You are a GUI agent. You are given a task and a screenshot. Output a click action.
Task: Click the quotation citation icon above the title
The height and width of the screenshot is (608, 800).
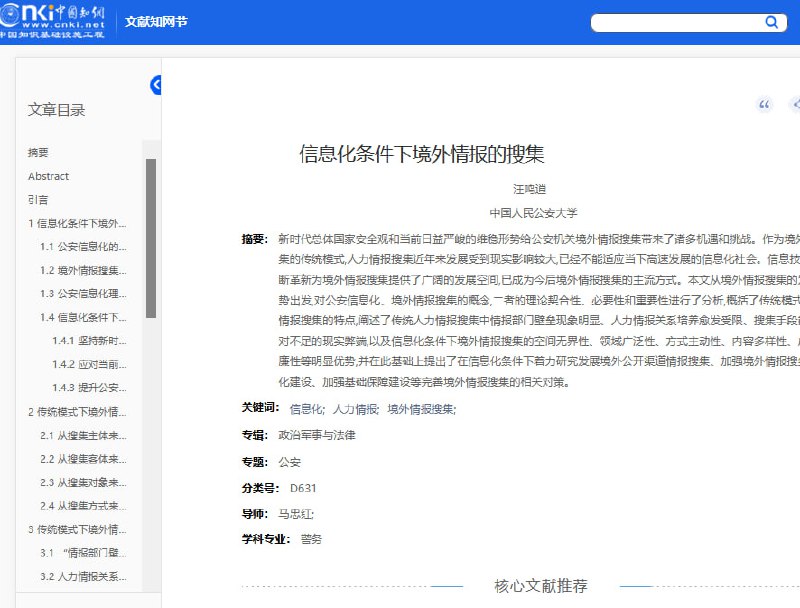click(764, 105)
